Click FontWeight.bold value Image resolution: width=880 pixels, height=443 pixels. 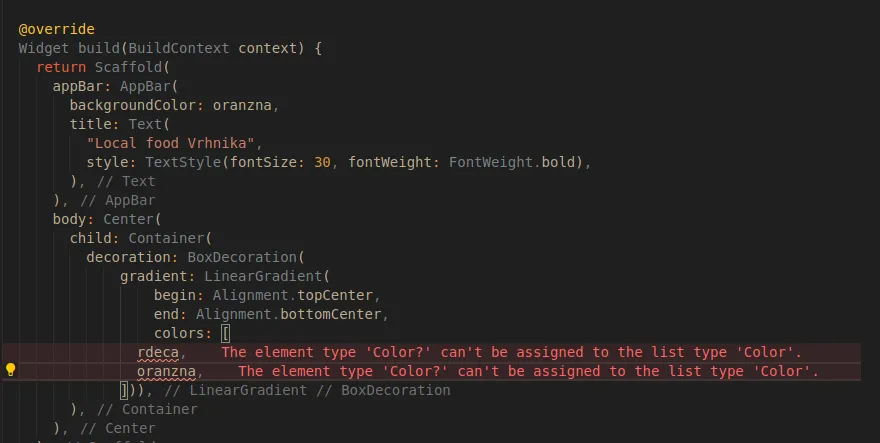point(512,162)
